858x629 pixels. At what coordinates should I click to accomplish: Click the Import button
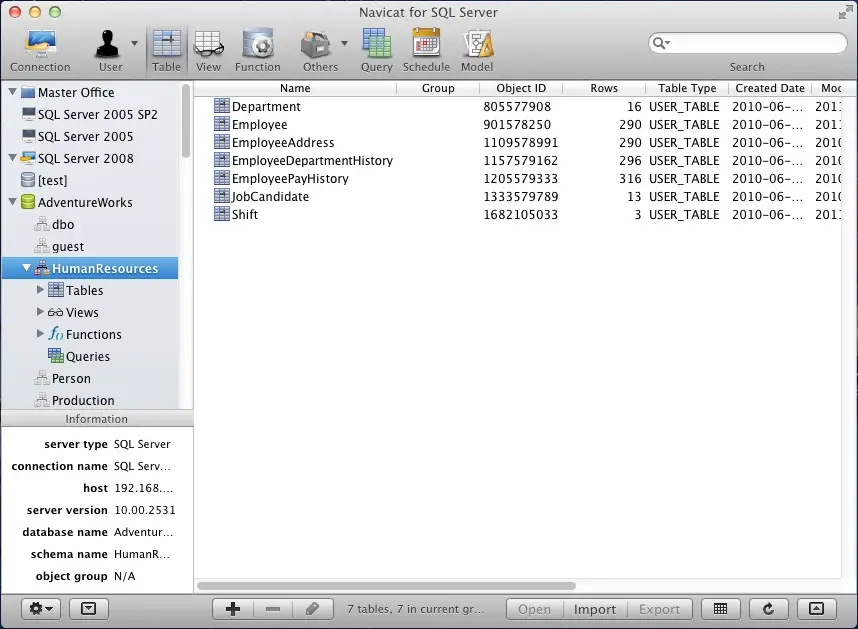(x=595, y=609)
